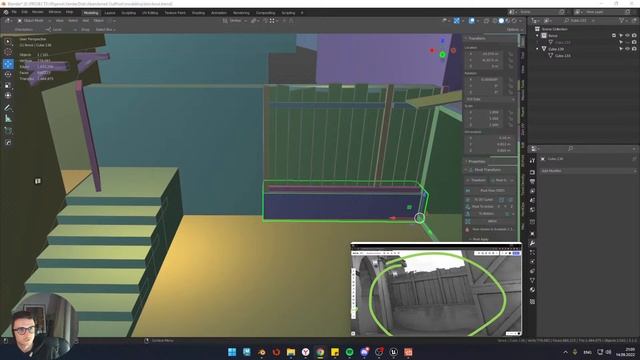The width and height of the screenshot is (640, 360).
Task: Switch to Rendered viewport shading
Action: (514, 20)
